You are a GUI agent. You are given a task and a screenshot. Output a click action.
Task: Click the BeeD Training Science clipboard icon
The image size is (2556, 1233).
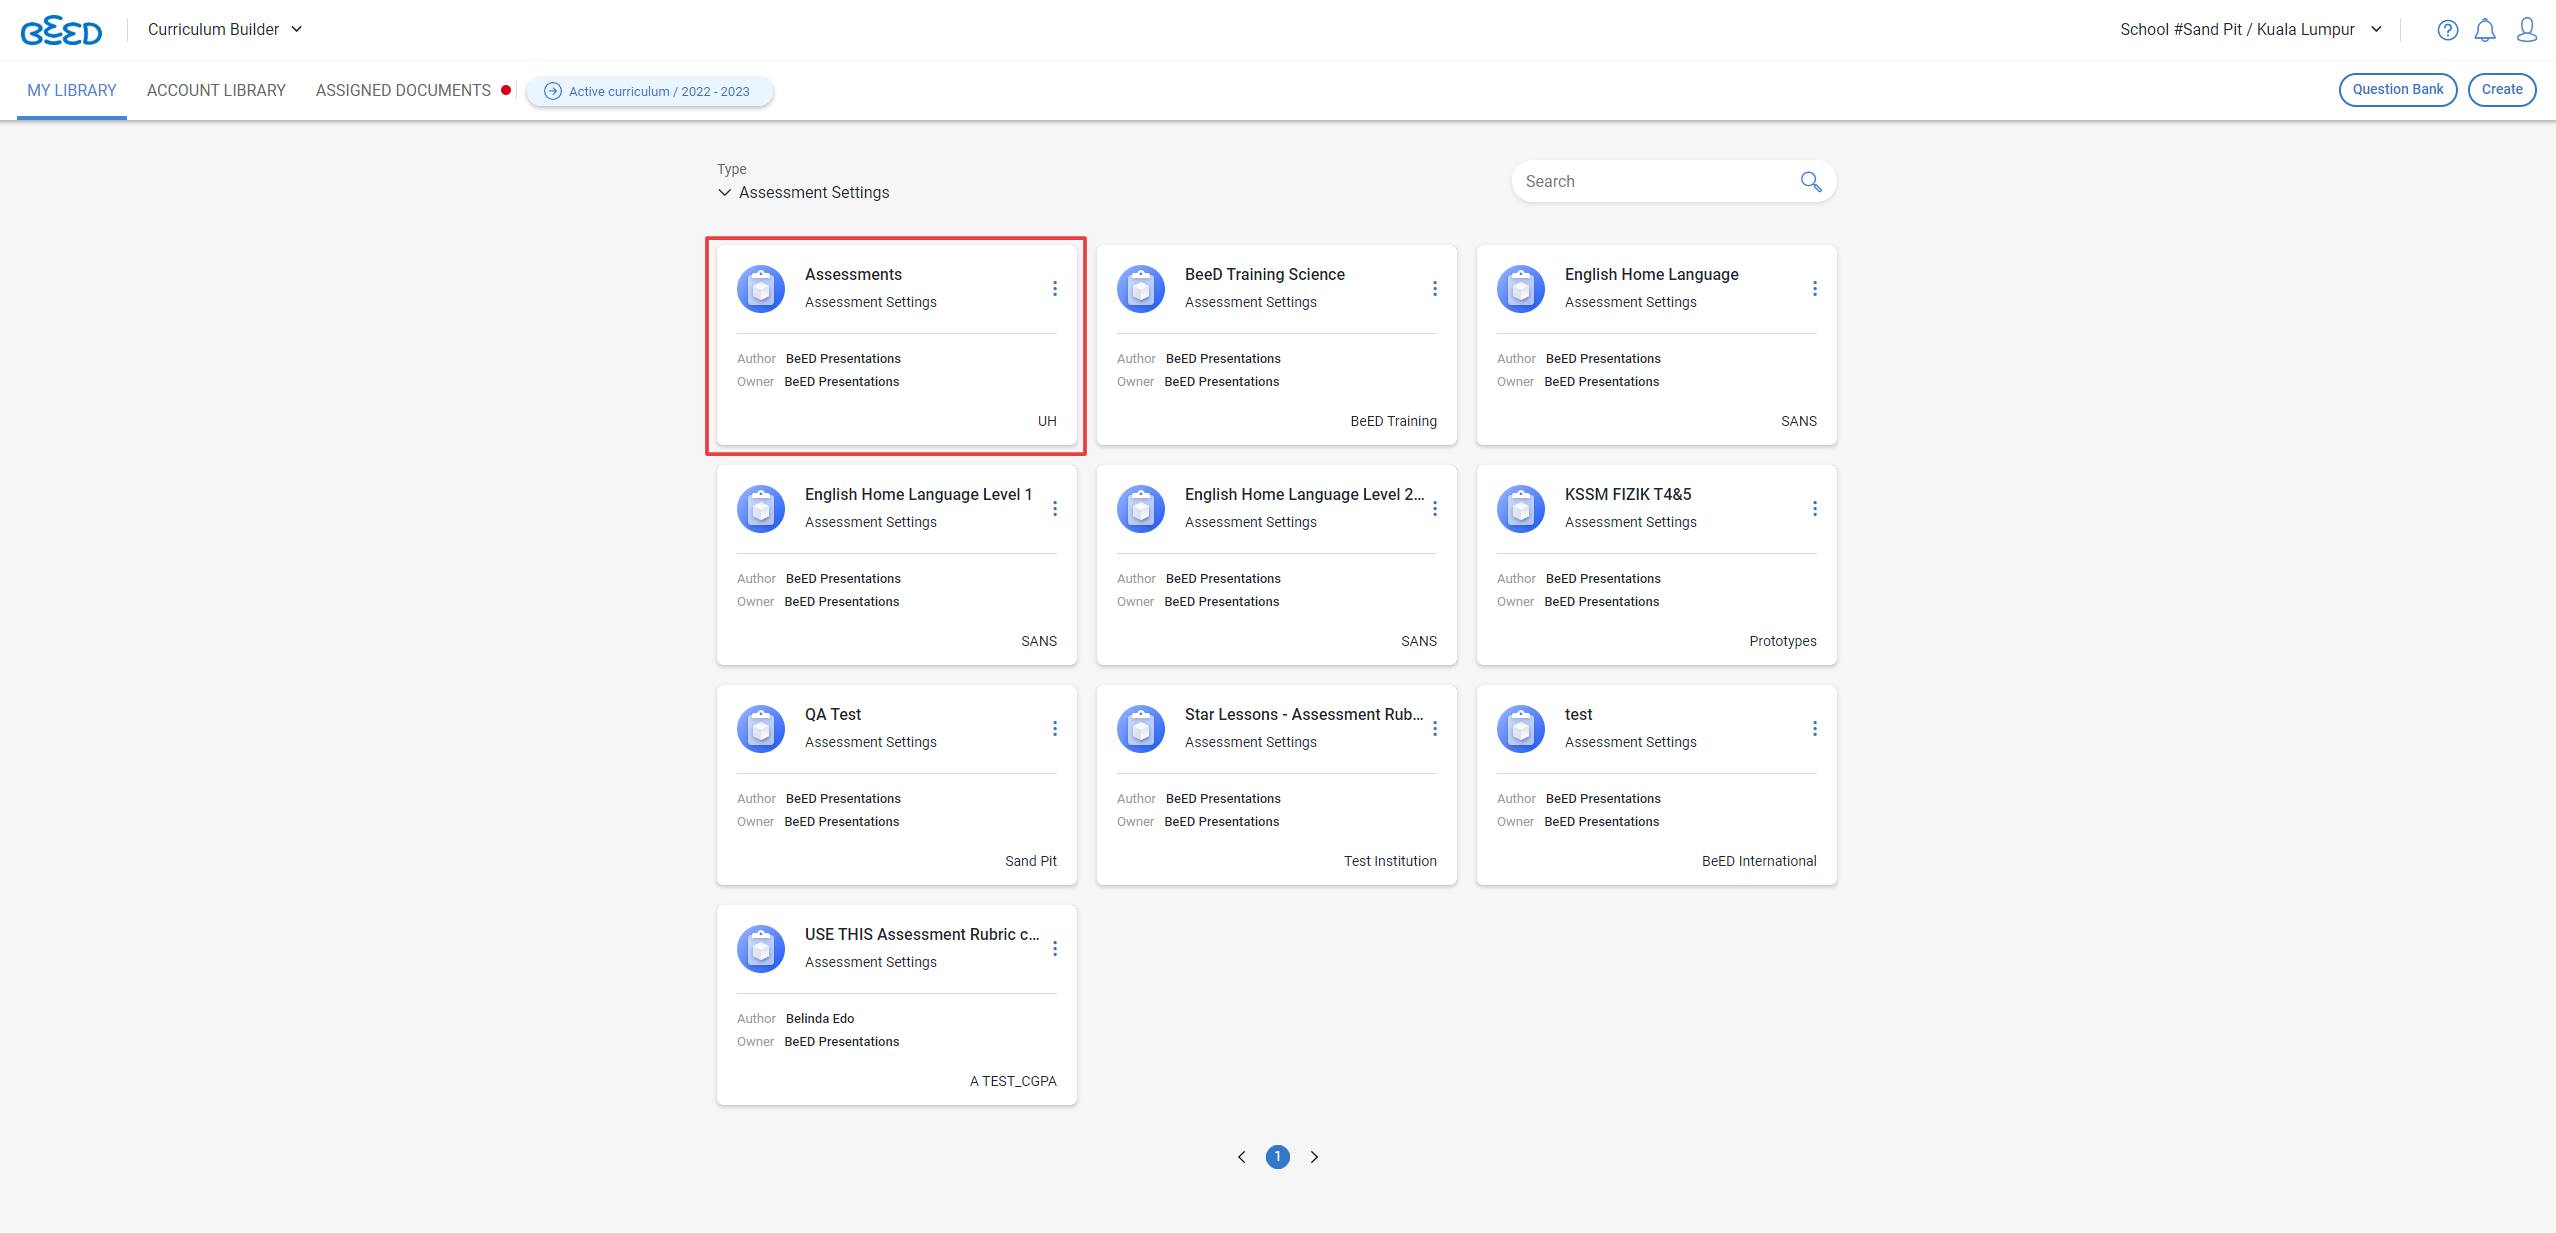coord(1141,289)
